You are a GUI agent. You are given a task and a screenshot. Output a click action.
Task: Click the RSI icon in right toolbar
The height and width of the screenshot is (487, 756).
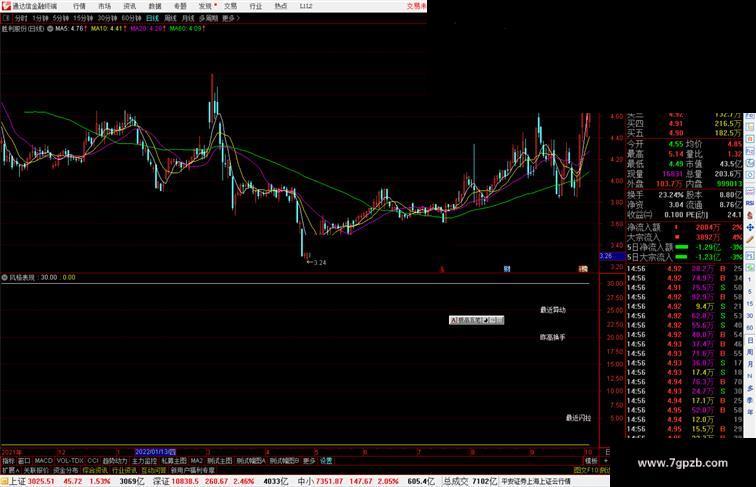tap(750, 203)
